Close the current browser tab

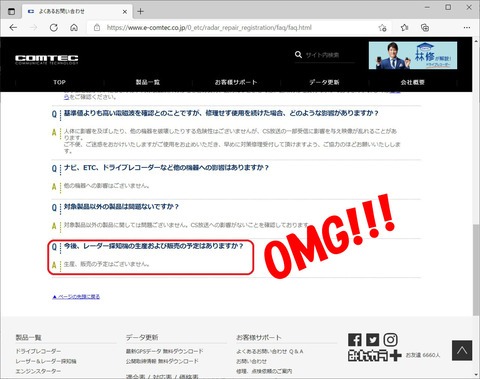[125, 12]
